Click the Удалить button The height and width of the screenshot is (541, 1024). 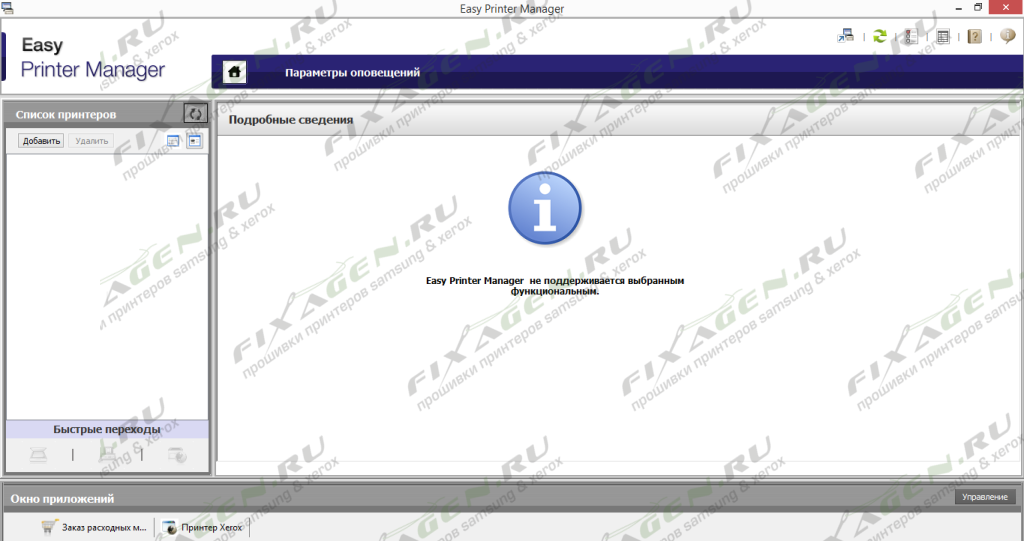[91, 140]
